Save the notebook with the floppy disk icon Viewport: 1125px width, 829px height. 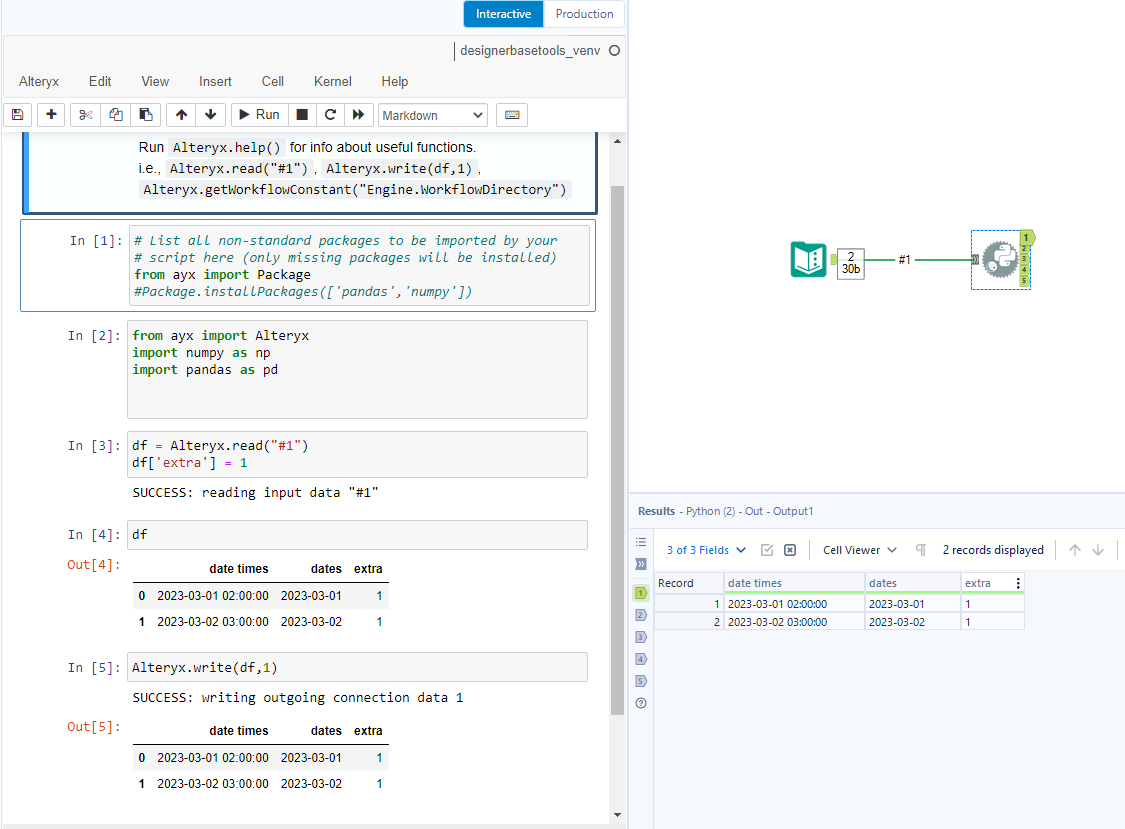pos(17,115)
